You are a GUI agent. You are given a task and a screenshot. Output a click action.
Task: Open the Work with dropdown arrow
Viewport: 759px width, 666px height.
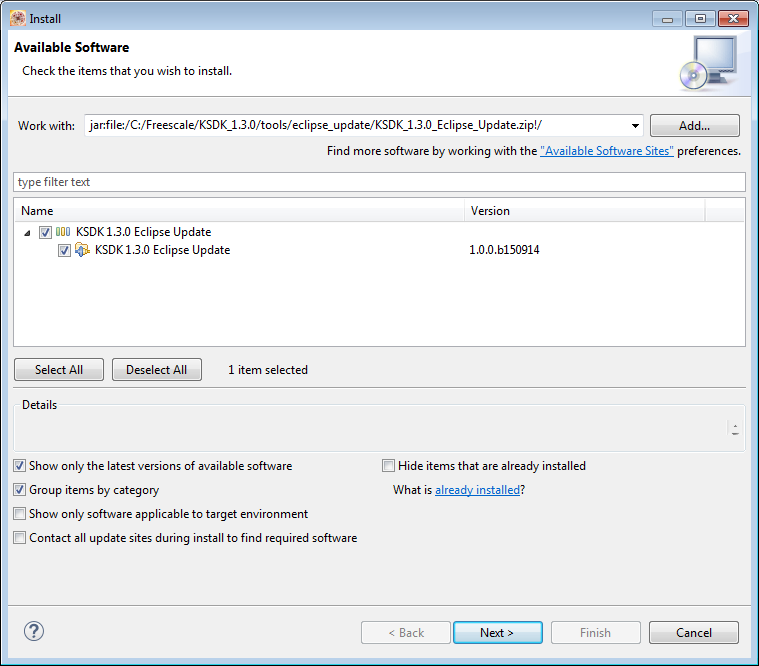pos(635,126)
